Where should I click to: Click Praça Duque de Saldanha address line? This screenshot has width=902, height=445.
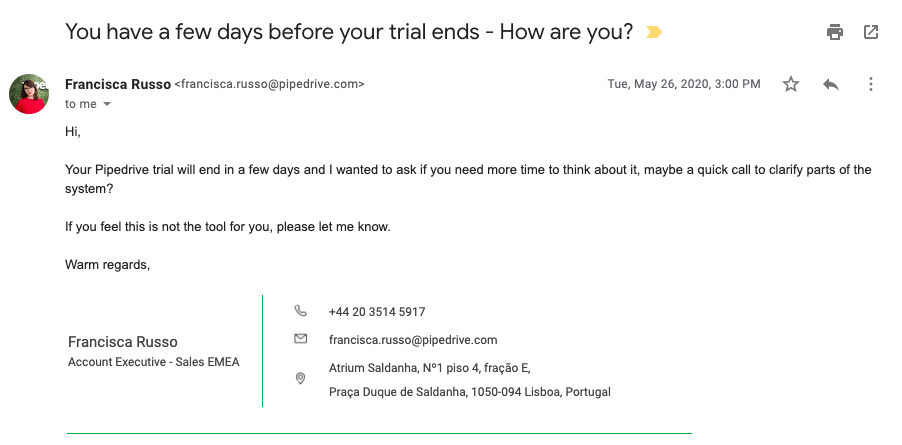pyautogui.click(x=469, y=392)
